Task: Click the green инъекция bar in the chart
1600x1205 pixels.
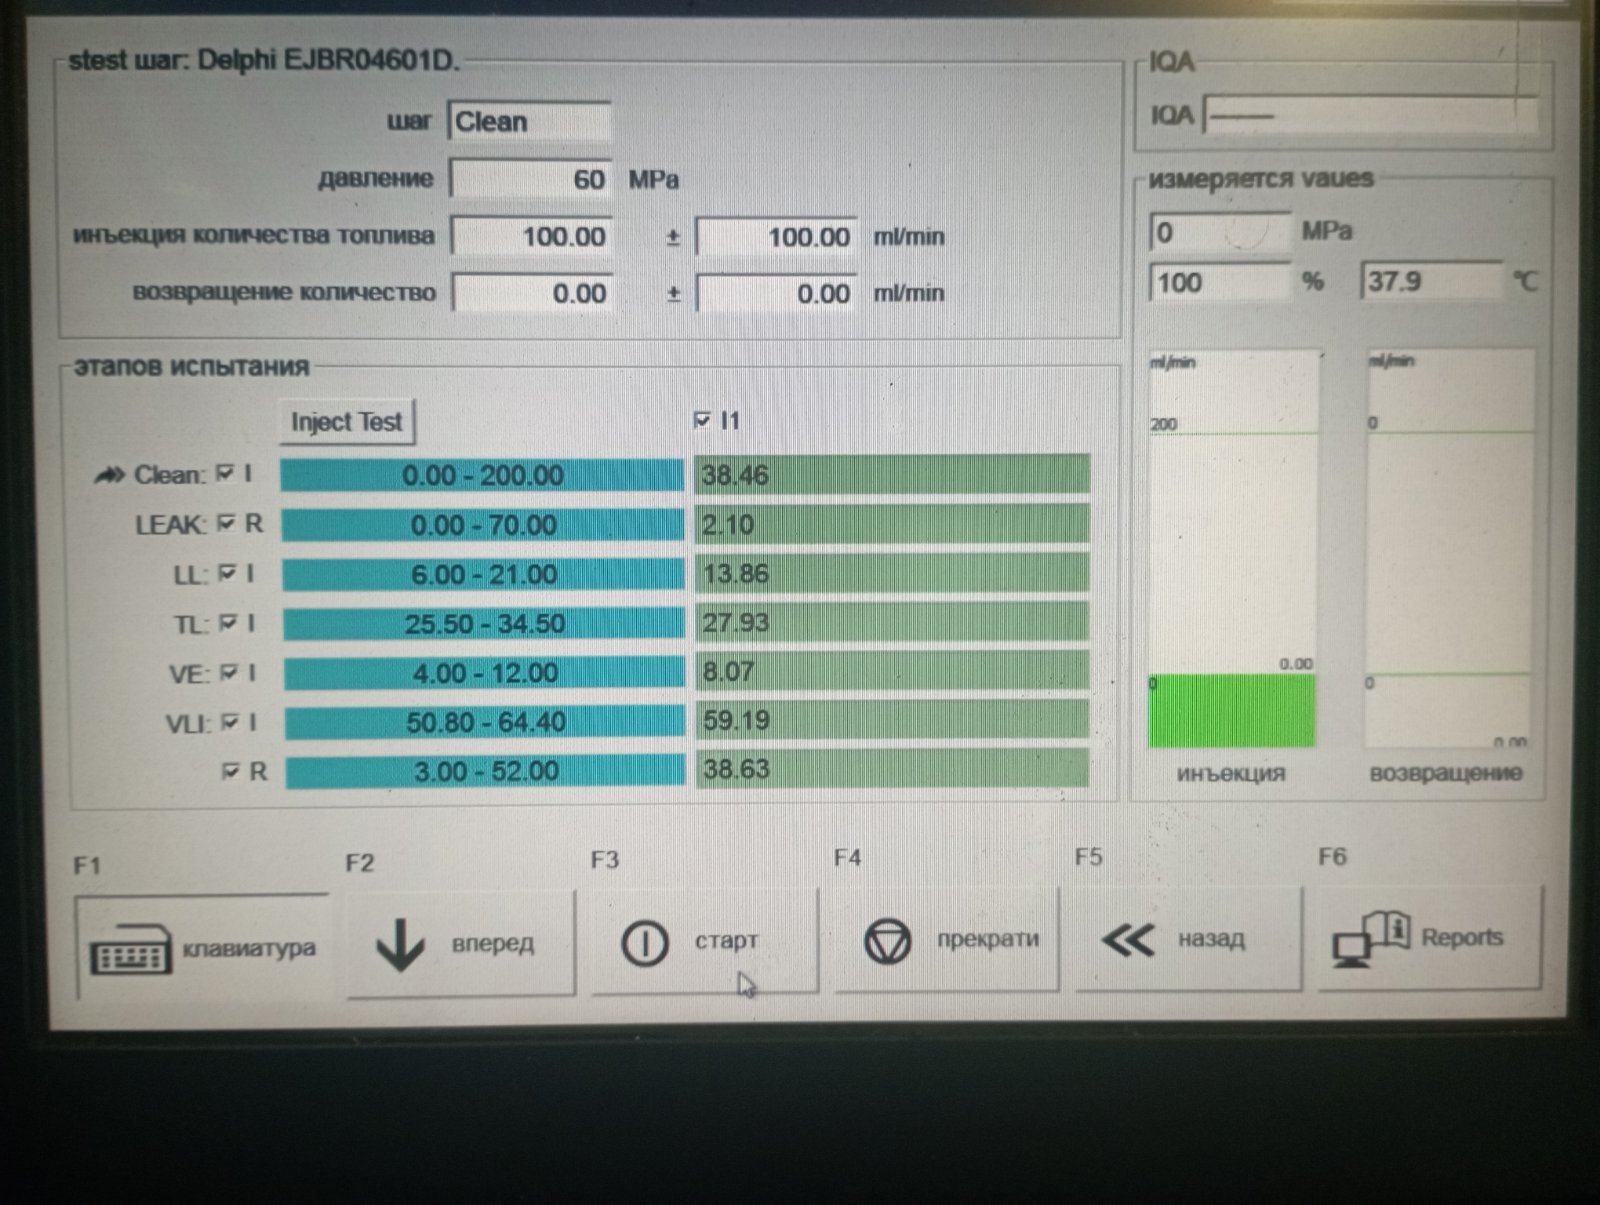Action: [x=1232, y=711]
